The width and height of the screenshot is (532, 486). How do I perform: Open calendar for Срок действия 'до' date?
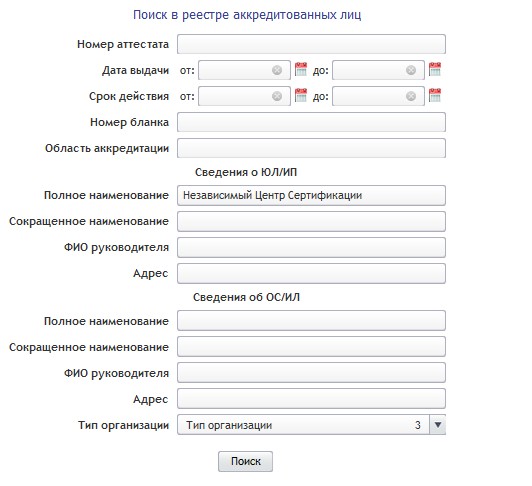435,95
